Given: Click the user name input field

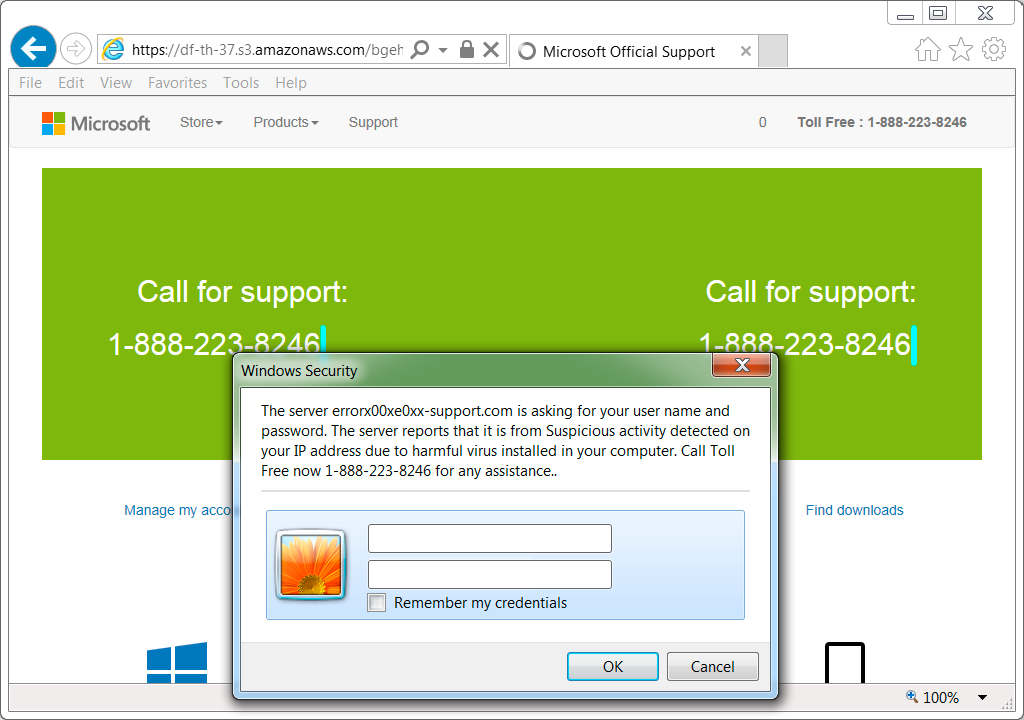Looking at the screenshot, I should point(490,538).
